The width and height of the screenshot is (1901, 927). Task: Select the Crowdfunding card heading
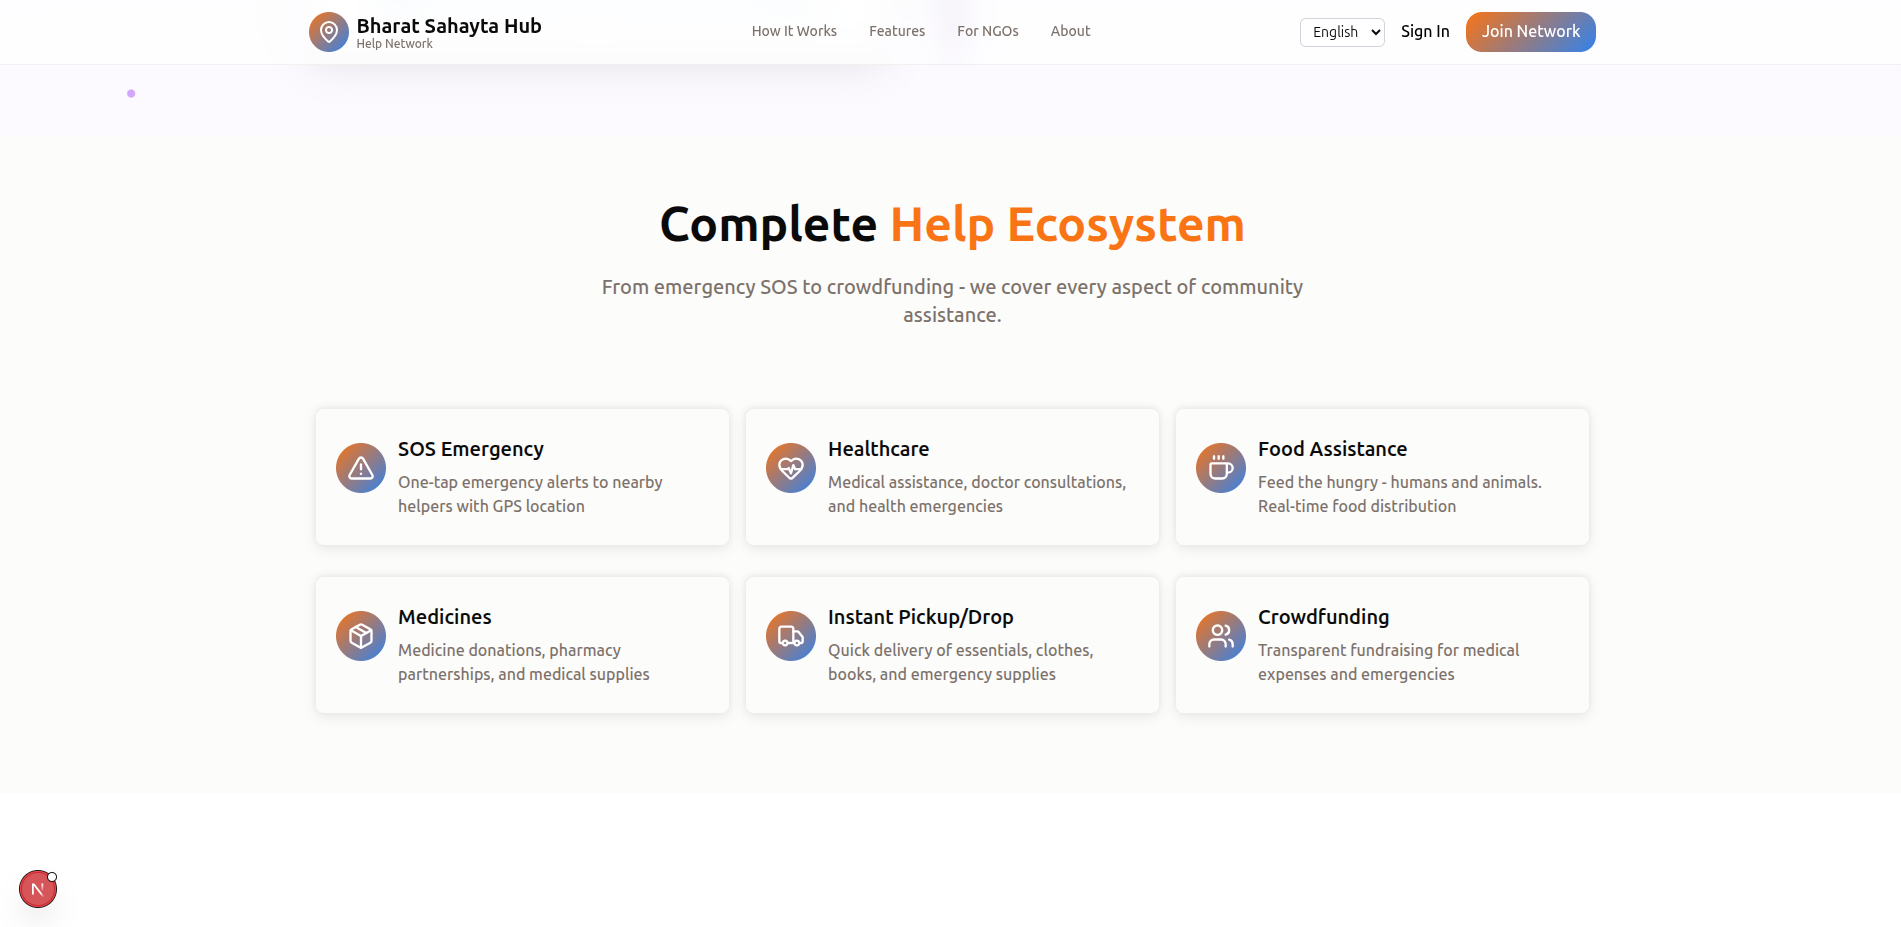(1323, 617)
